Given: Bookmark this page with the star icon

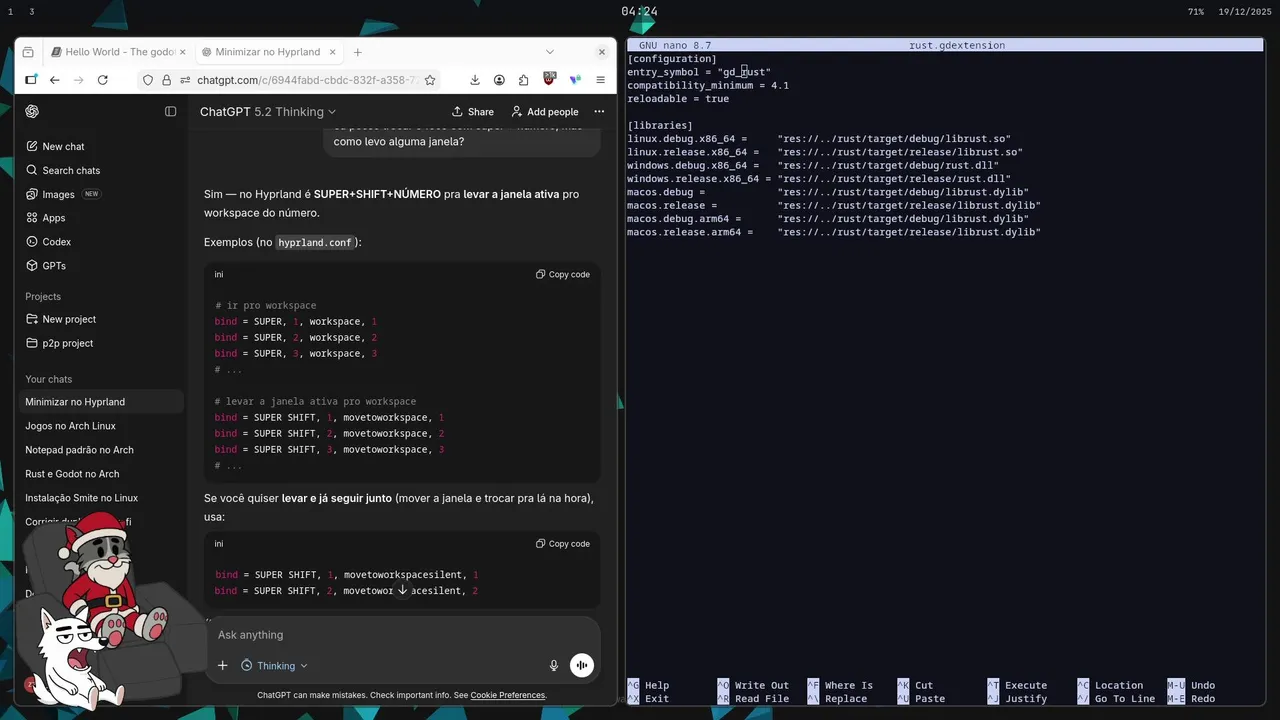Looking at the screenshot, I should 430,80.
